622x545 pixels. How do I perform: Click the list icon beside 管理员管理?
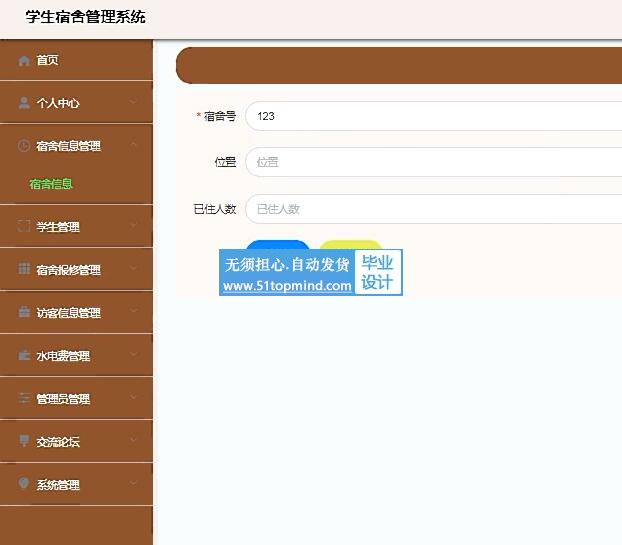(24, 398)
